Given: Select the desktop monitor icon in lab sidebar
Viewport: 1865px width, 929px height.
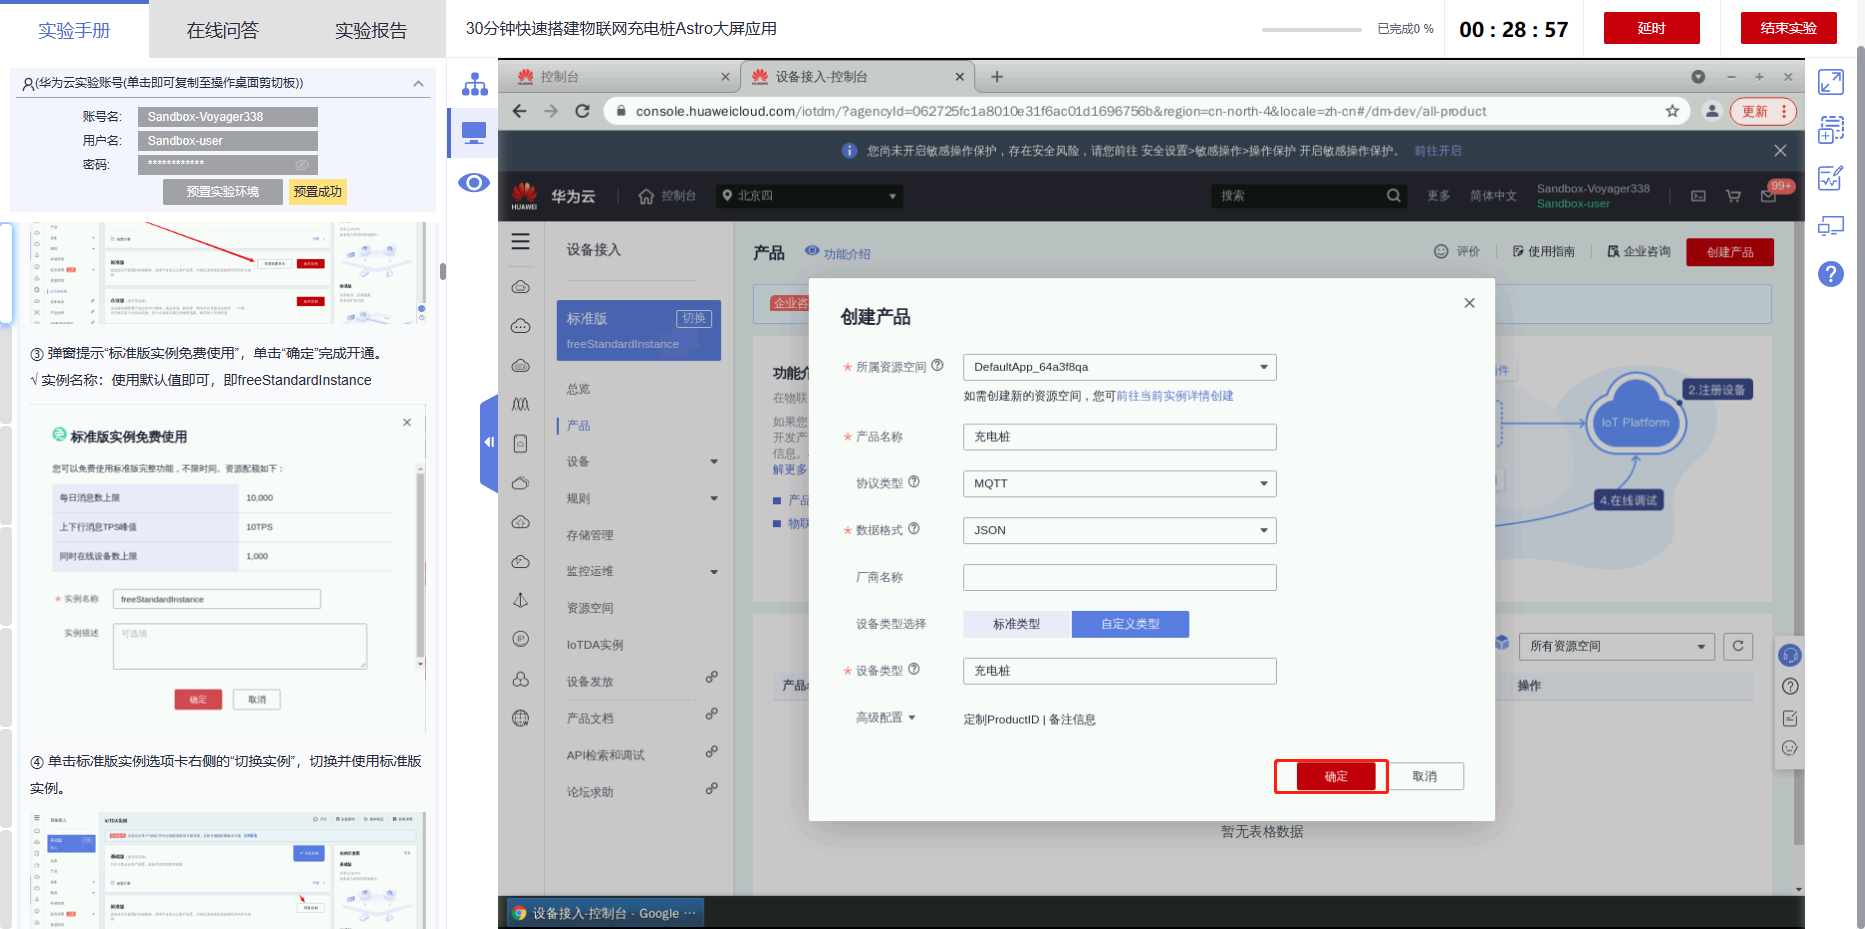Looking at the screenshot, I should (474, 133).
